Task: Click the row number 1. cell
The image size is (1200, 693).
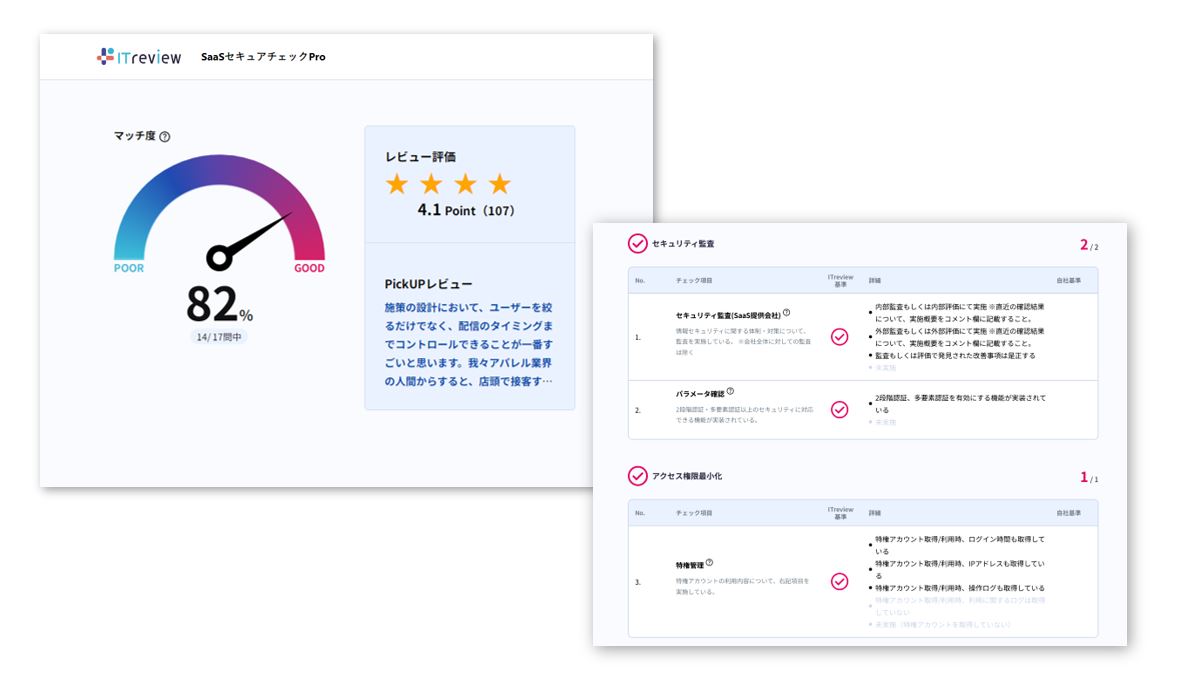Action: pos(638,337)
